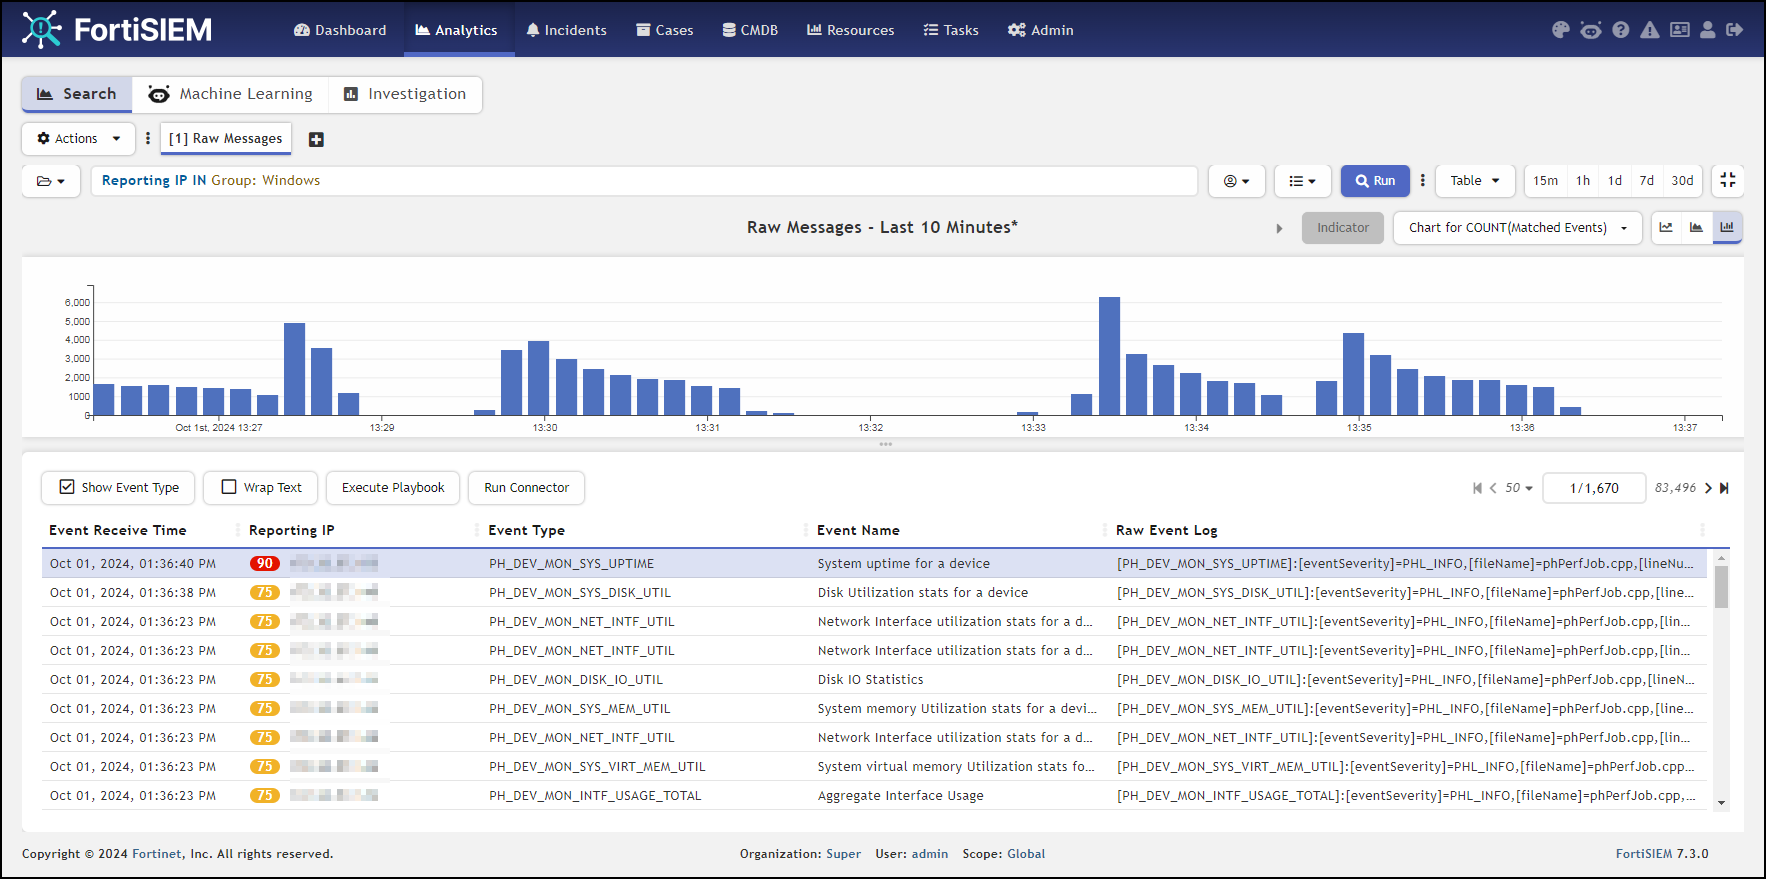Viewport: 1766px width, 879px height.
Task: Open Chart for COUNT(Matched Events) dropdown
Action: [x=1517, y=228]
